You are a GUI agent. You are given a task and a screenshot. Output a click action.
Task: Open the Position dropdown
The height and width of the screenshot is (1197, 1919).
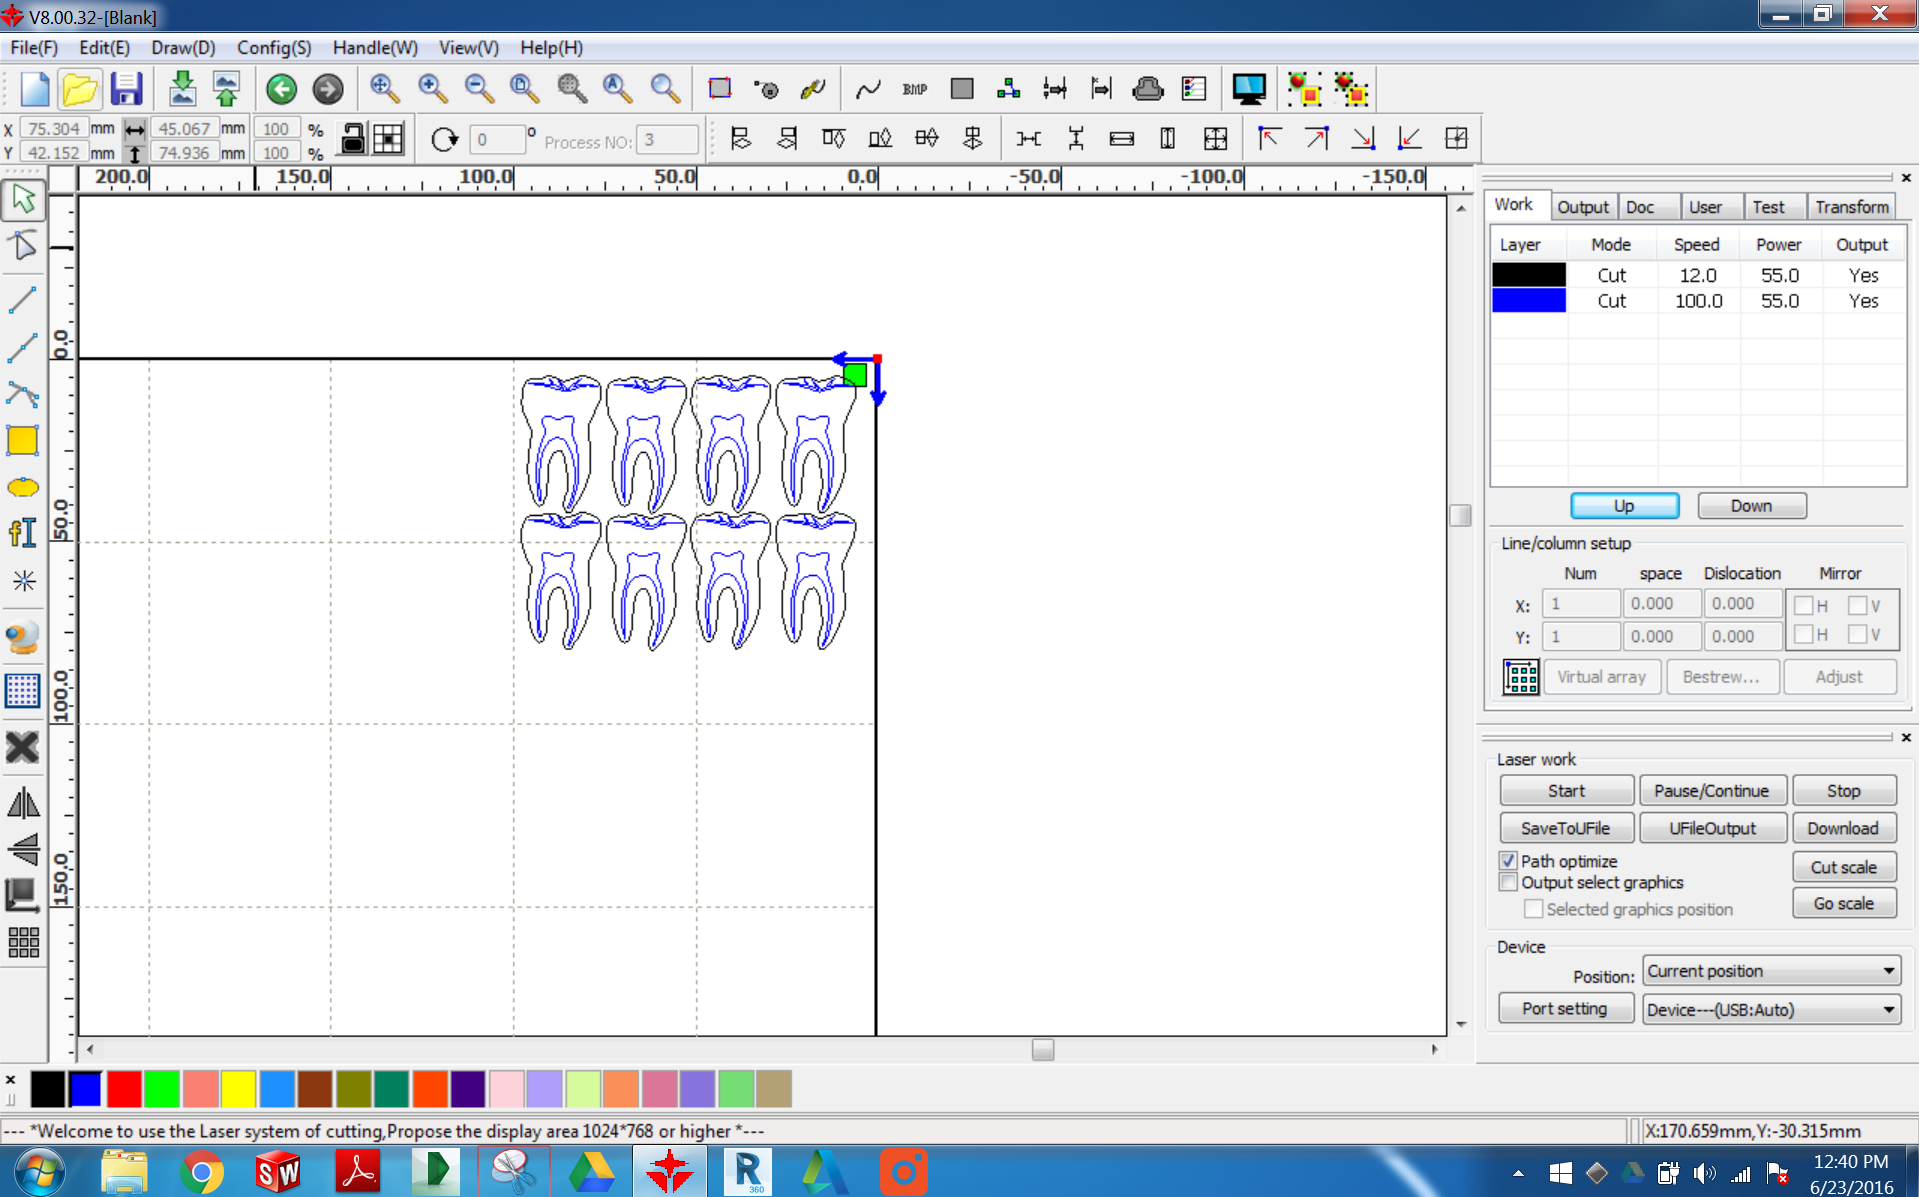[1771, 971]
